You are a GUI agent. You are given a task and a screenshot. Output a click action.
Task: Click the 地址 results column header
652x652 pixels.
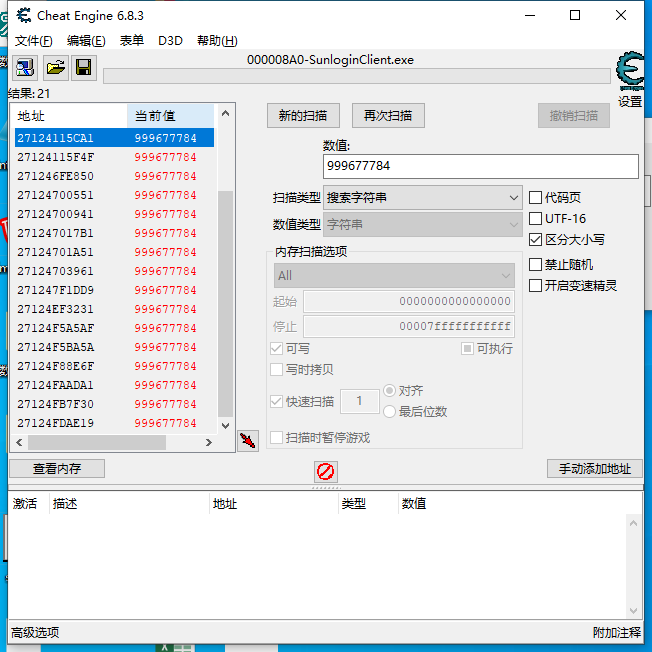tap(70, 116)
